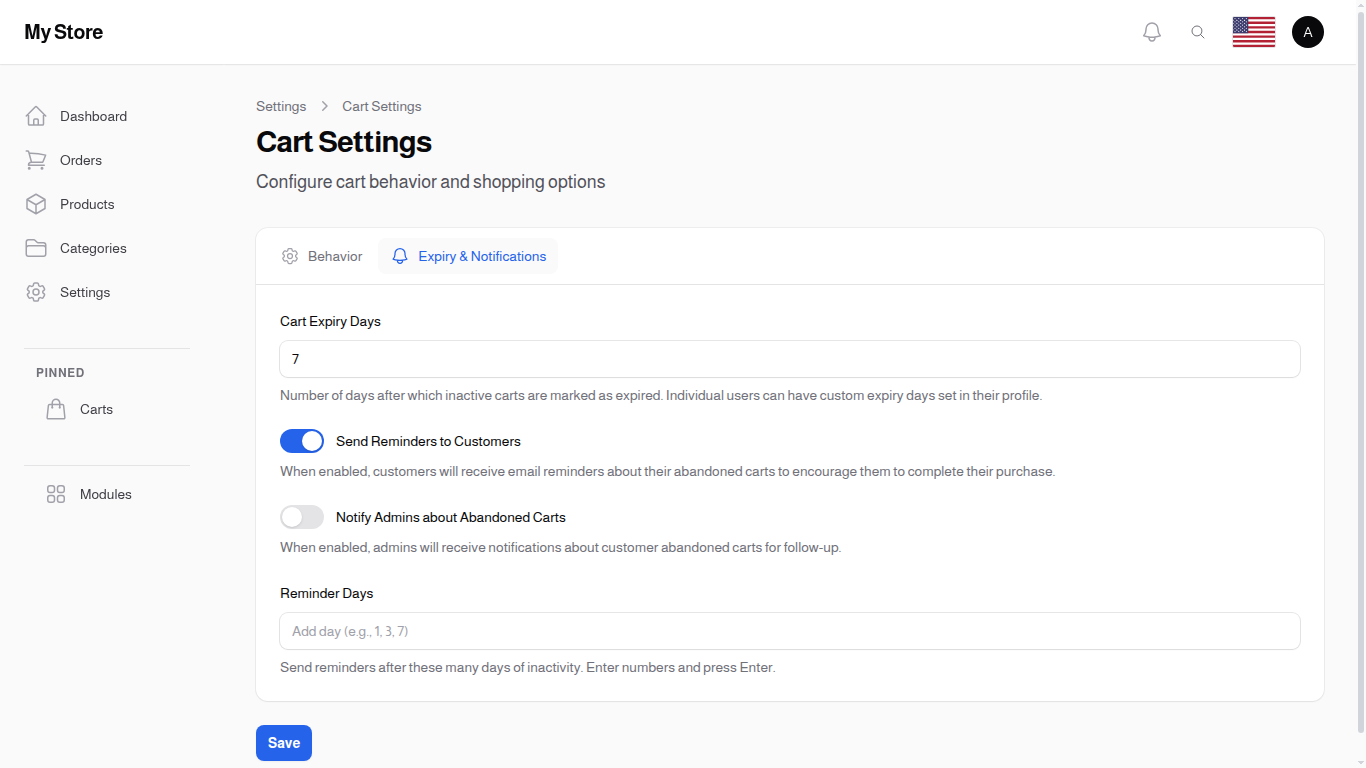
Task: Select the Expiry & Notifications tab
Action: (x=468, y=255)
